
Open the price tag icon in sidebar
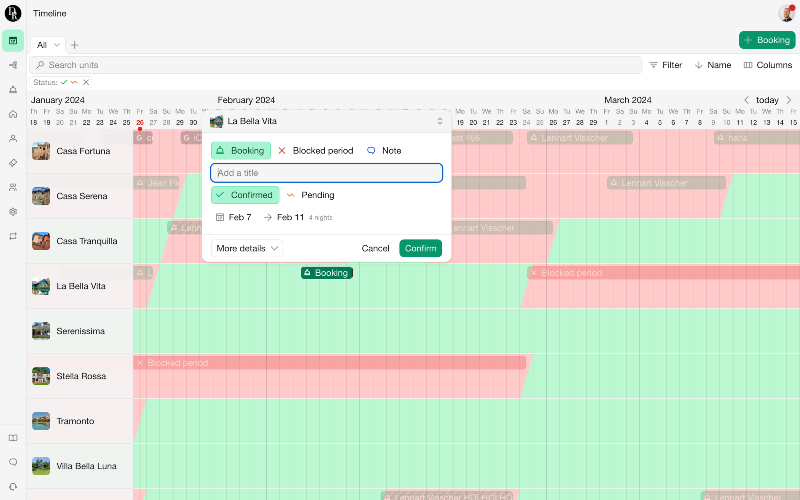(13, 163)
